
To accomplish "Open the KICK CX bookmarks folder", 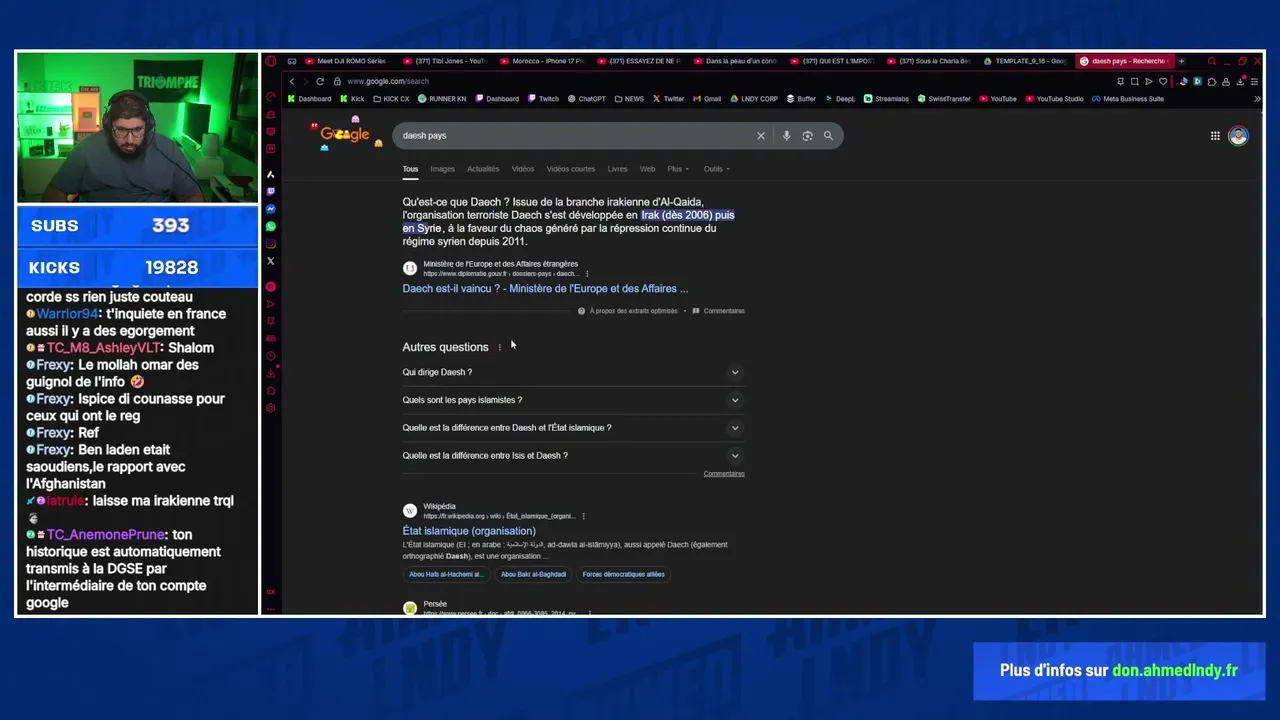I will click(391, 99).
